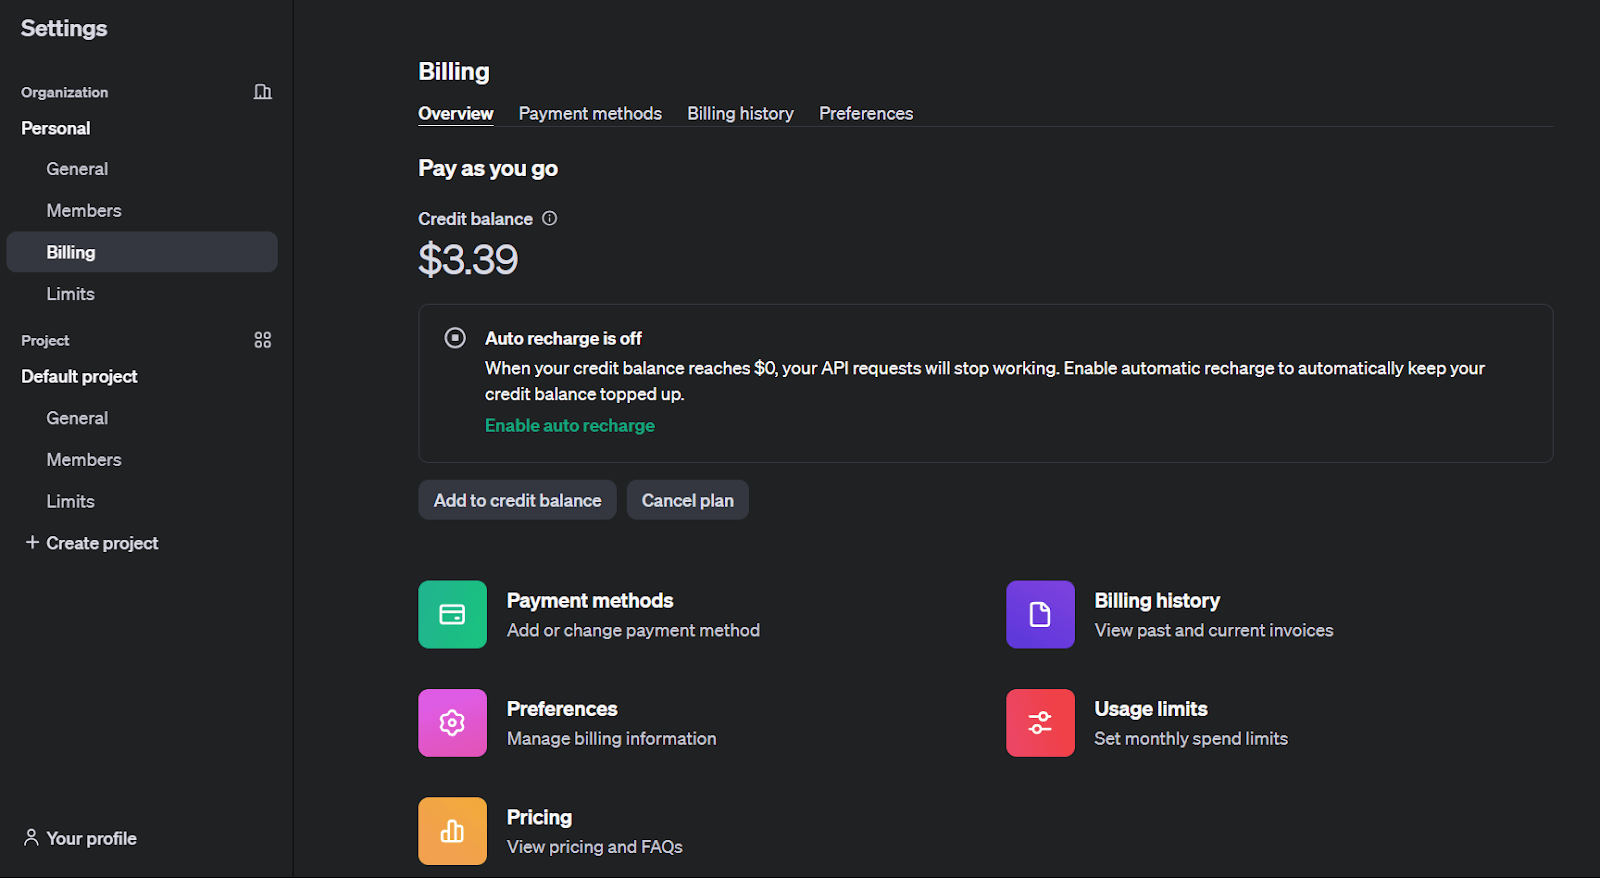The width and height of the screenshot is (1600, 878).
Task: Click the pink Preferences gear icon
Action: tap(452, 722)
